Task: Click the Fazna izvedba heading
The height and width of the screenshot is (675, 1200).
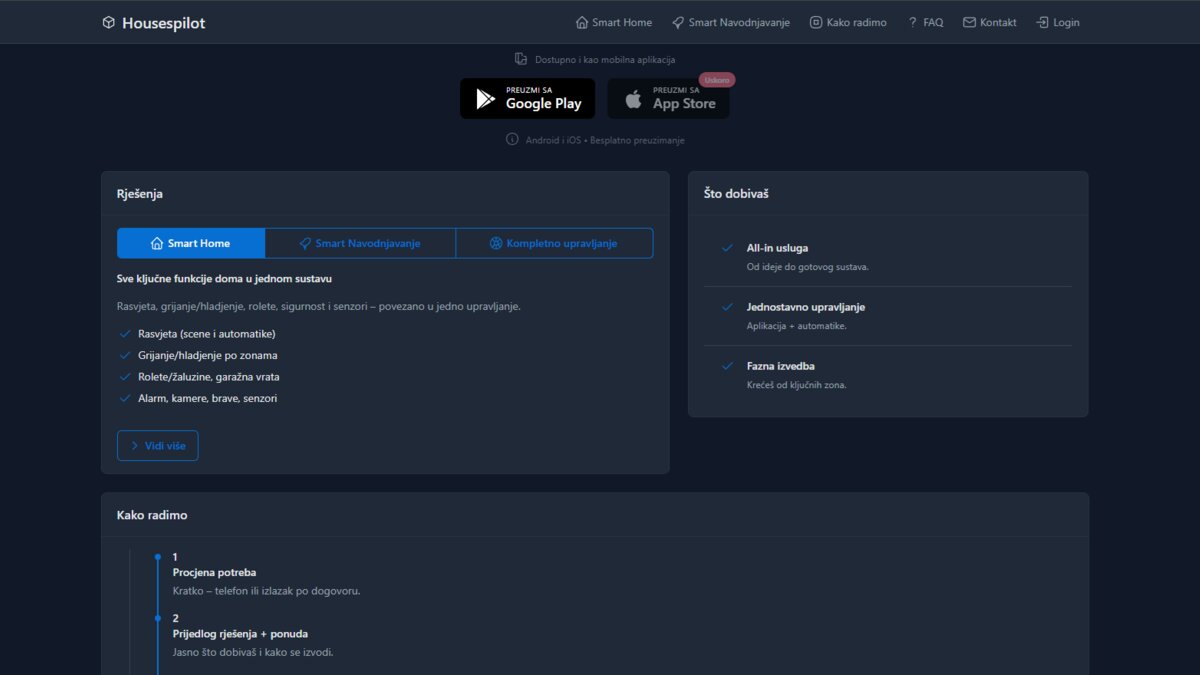Action: 781,366
